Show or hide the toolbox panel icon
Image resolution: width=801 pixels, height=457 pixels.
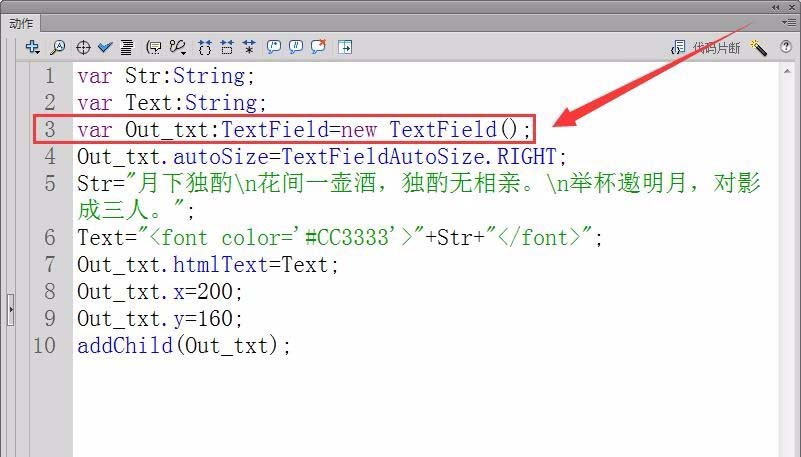[345, 47]
